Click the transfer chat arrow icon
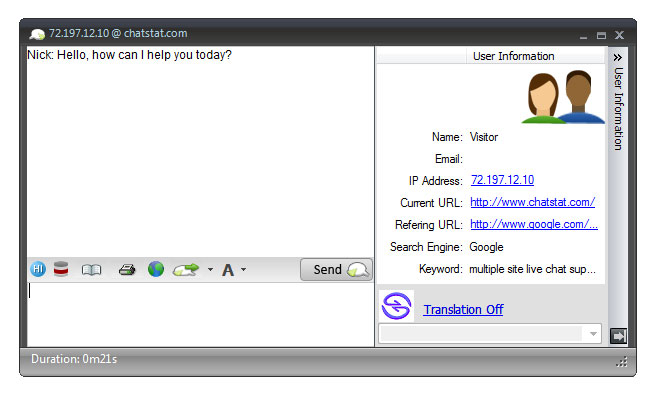The image size is (658, 400). click(x=186, y=269)
